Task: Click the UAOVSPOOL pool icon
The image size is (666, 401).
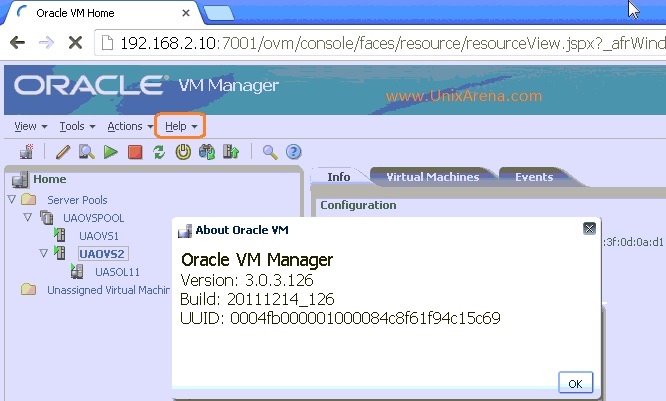Action: pos(46,217)
